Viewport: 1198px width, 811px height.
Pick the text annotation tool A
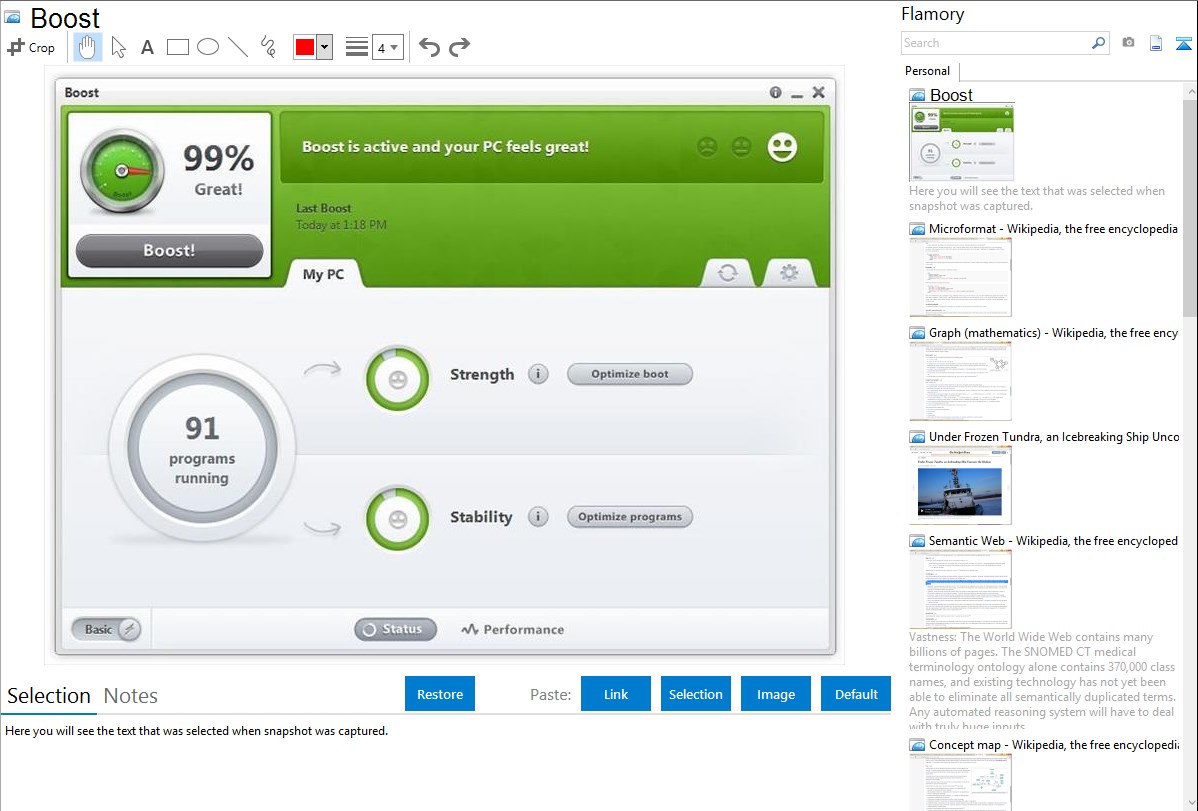click(x=147, y=47)
